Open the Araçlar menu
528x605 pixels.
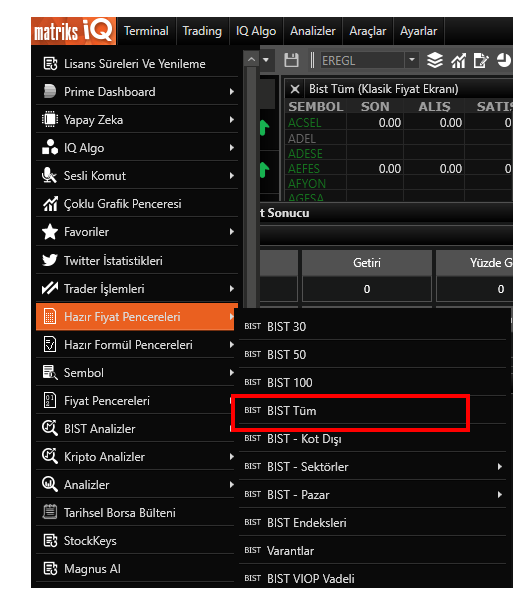pos(367,31)
